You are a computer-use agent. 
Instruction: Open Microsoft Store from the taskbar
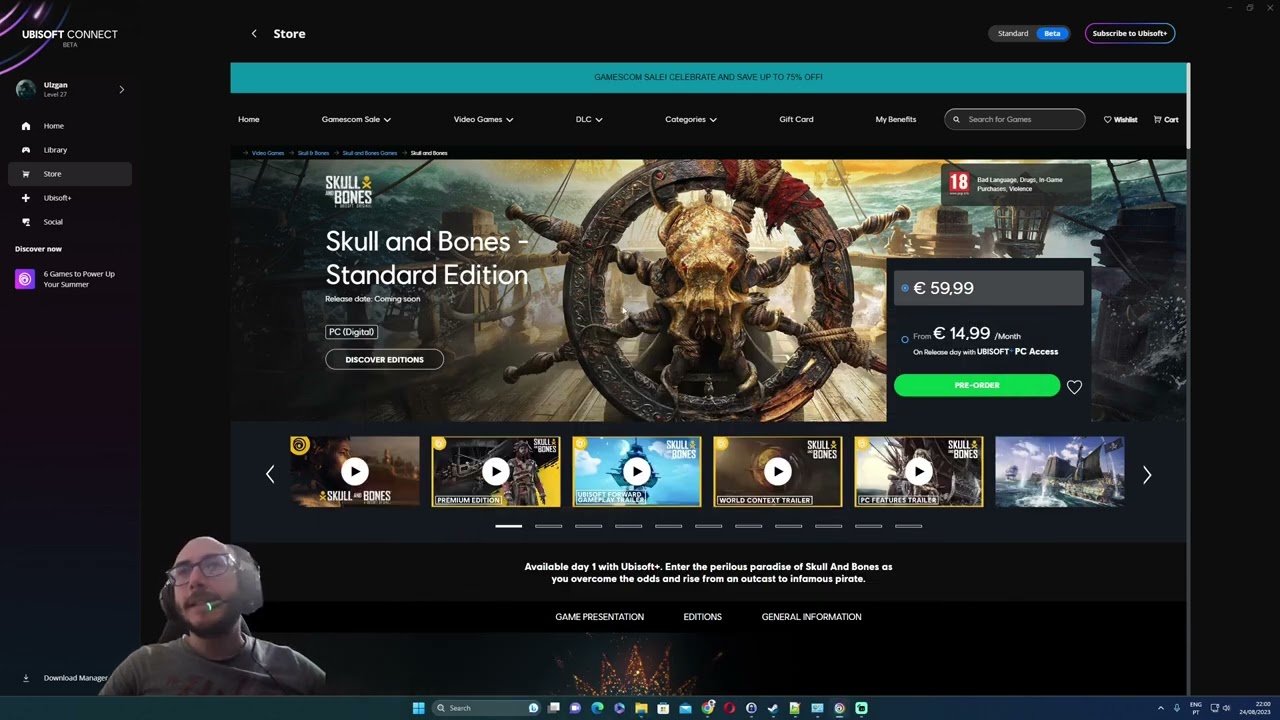(x=663, y=708)
